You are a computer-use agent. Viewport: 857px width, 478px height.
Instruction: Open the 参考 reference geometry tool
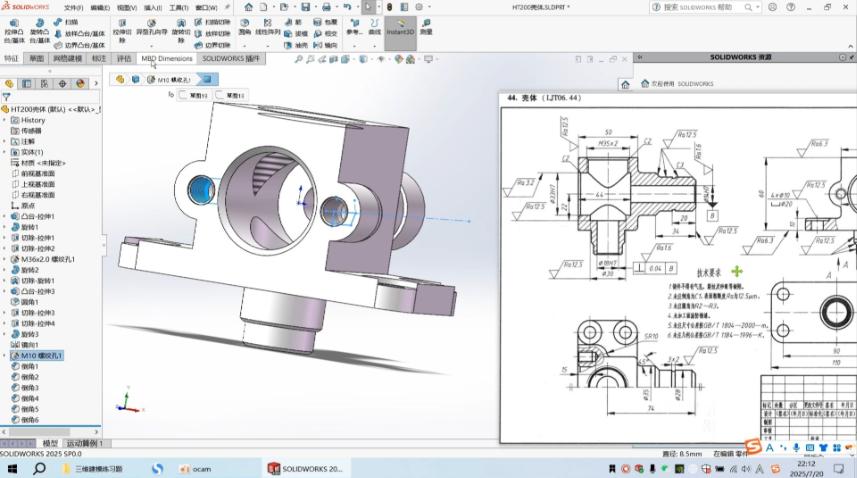click(x=354, y=27)
